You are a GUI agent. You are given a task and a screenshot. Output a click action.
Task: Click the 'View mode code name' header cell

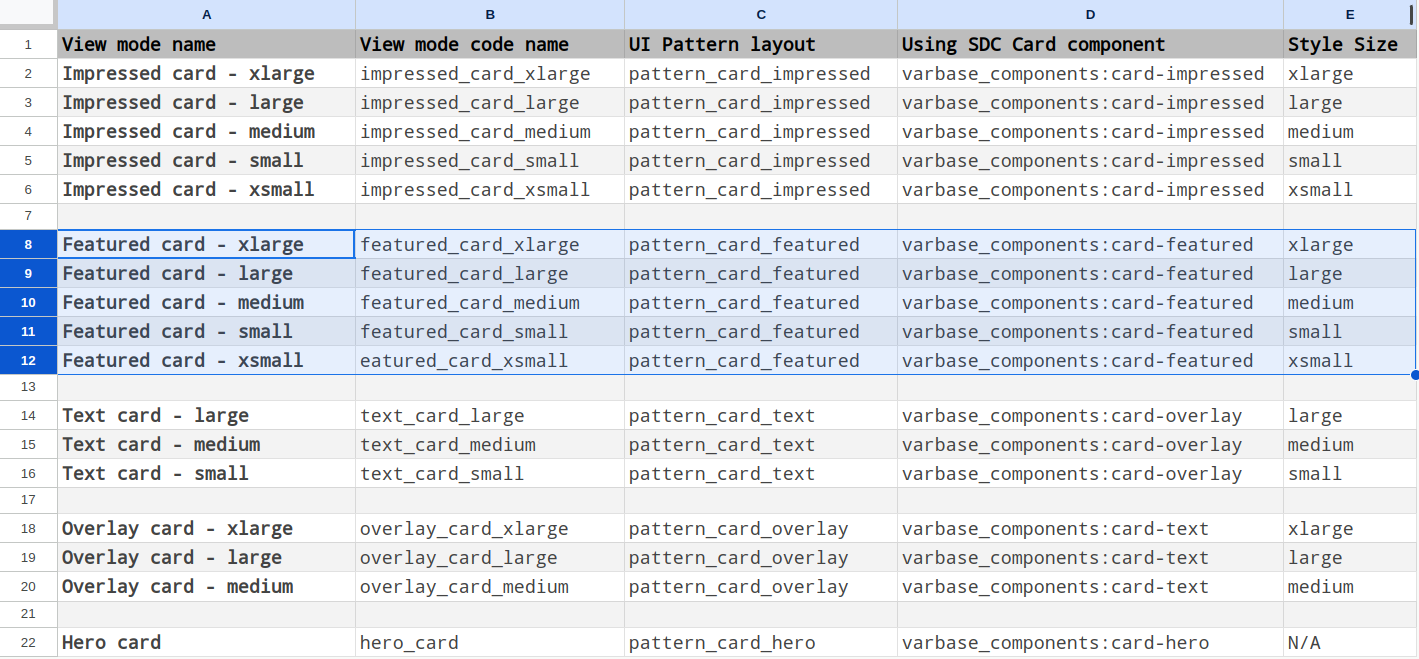click(490, 44)
